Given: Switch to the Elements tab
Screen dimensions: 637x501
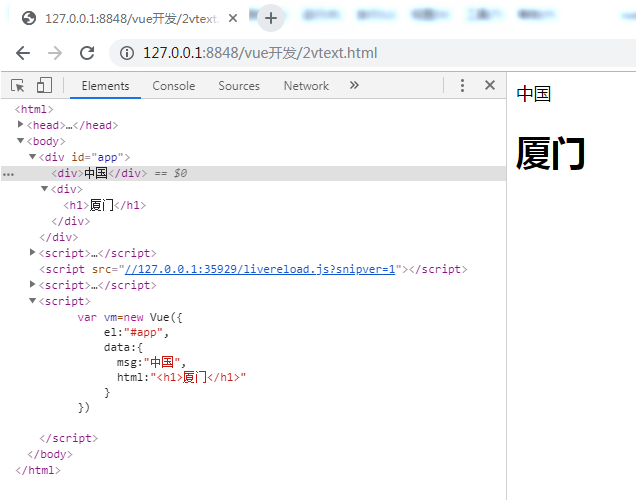Looking at the screenshot, I should pyautogui.click(x=105, y=86).
